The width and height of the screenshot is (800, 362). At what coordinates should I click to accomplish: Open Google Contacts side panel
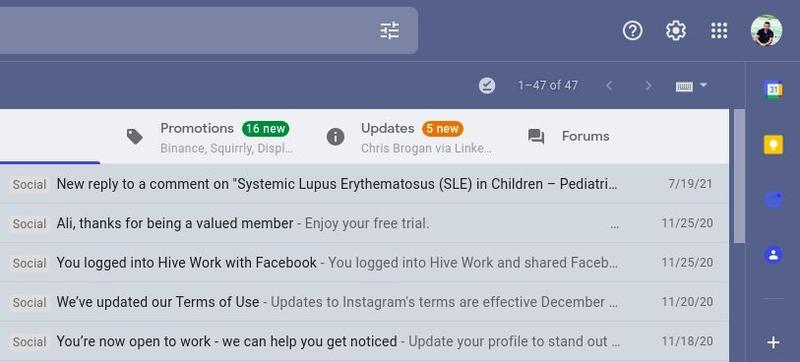tap(773, 254)
